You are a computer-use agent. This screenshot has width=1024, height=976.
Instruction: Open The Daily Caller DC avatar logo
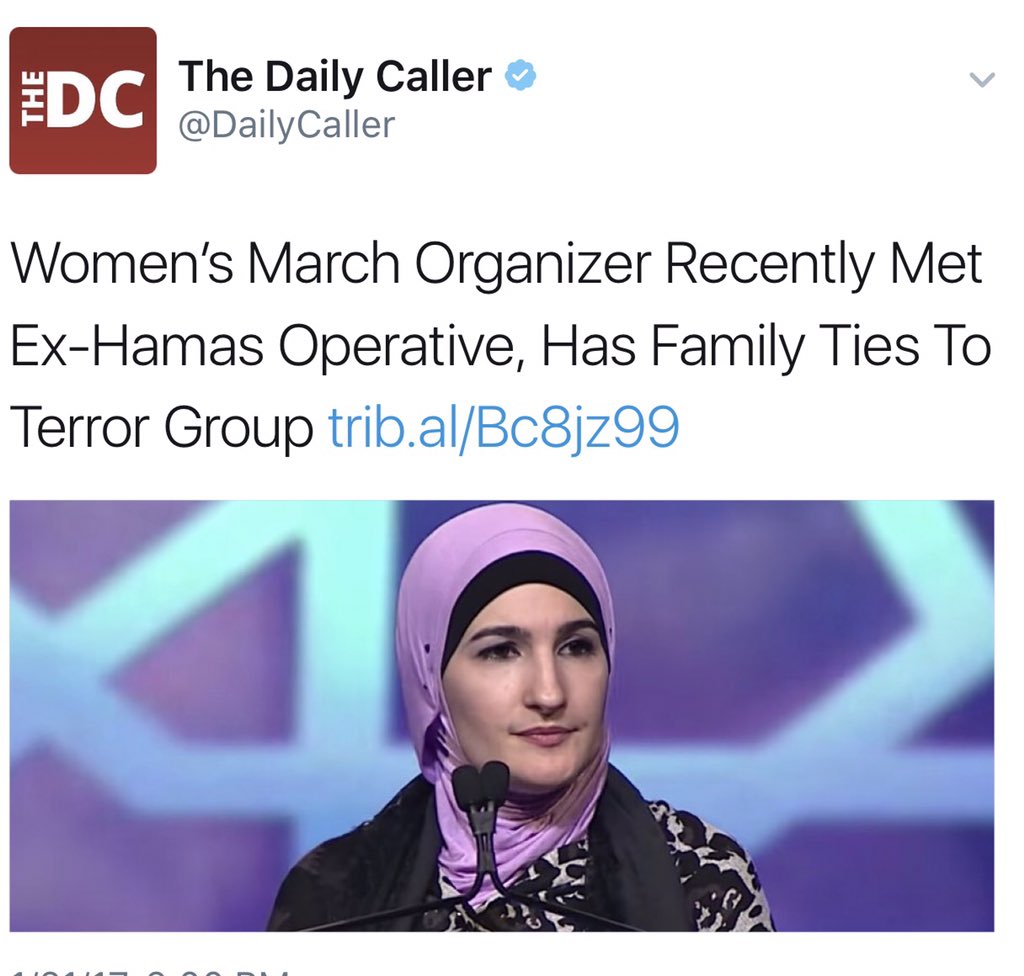[83, 101]
